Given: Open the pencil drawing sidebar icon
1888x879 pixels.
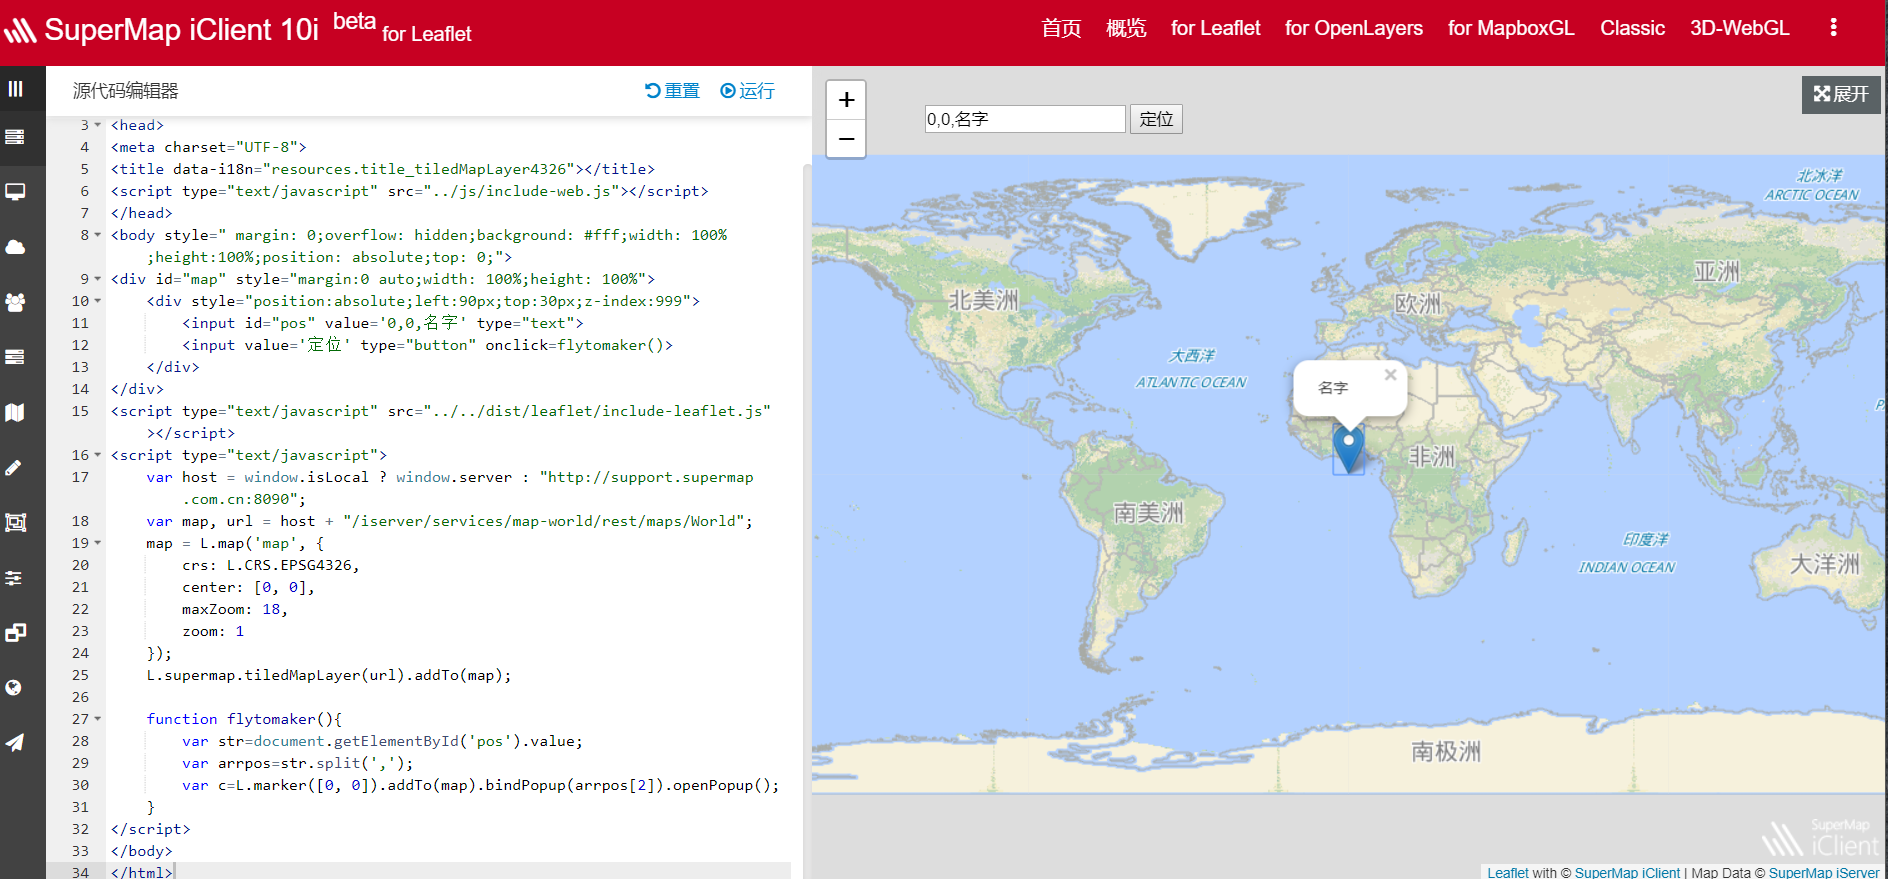Looking at the screenshot, I should 15,467.
